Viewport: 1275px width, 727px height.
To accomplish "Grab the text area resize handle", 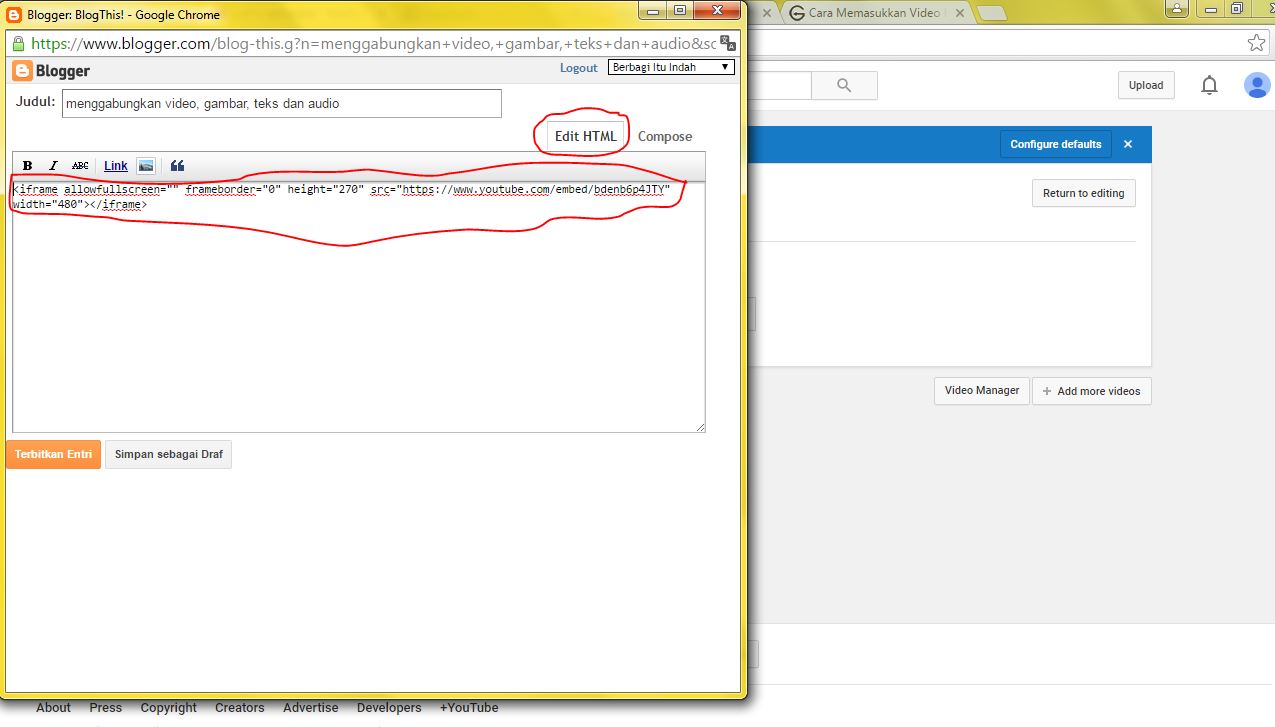I will point(700,427).
